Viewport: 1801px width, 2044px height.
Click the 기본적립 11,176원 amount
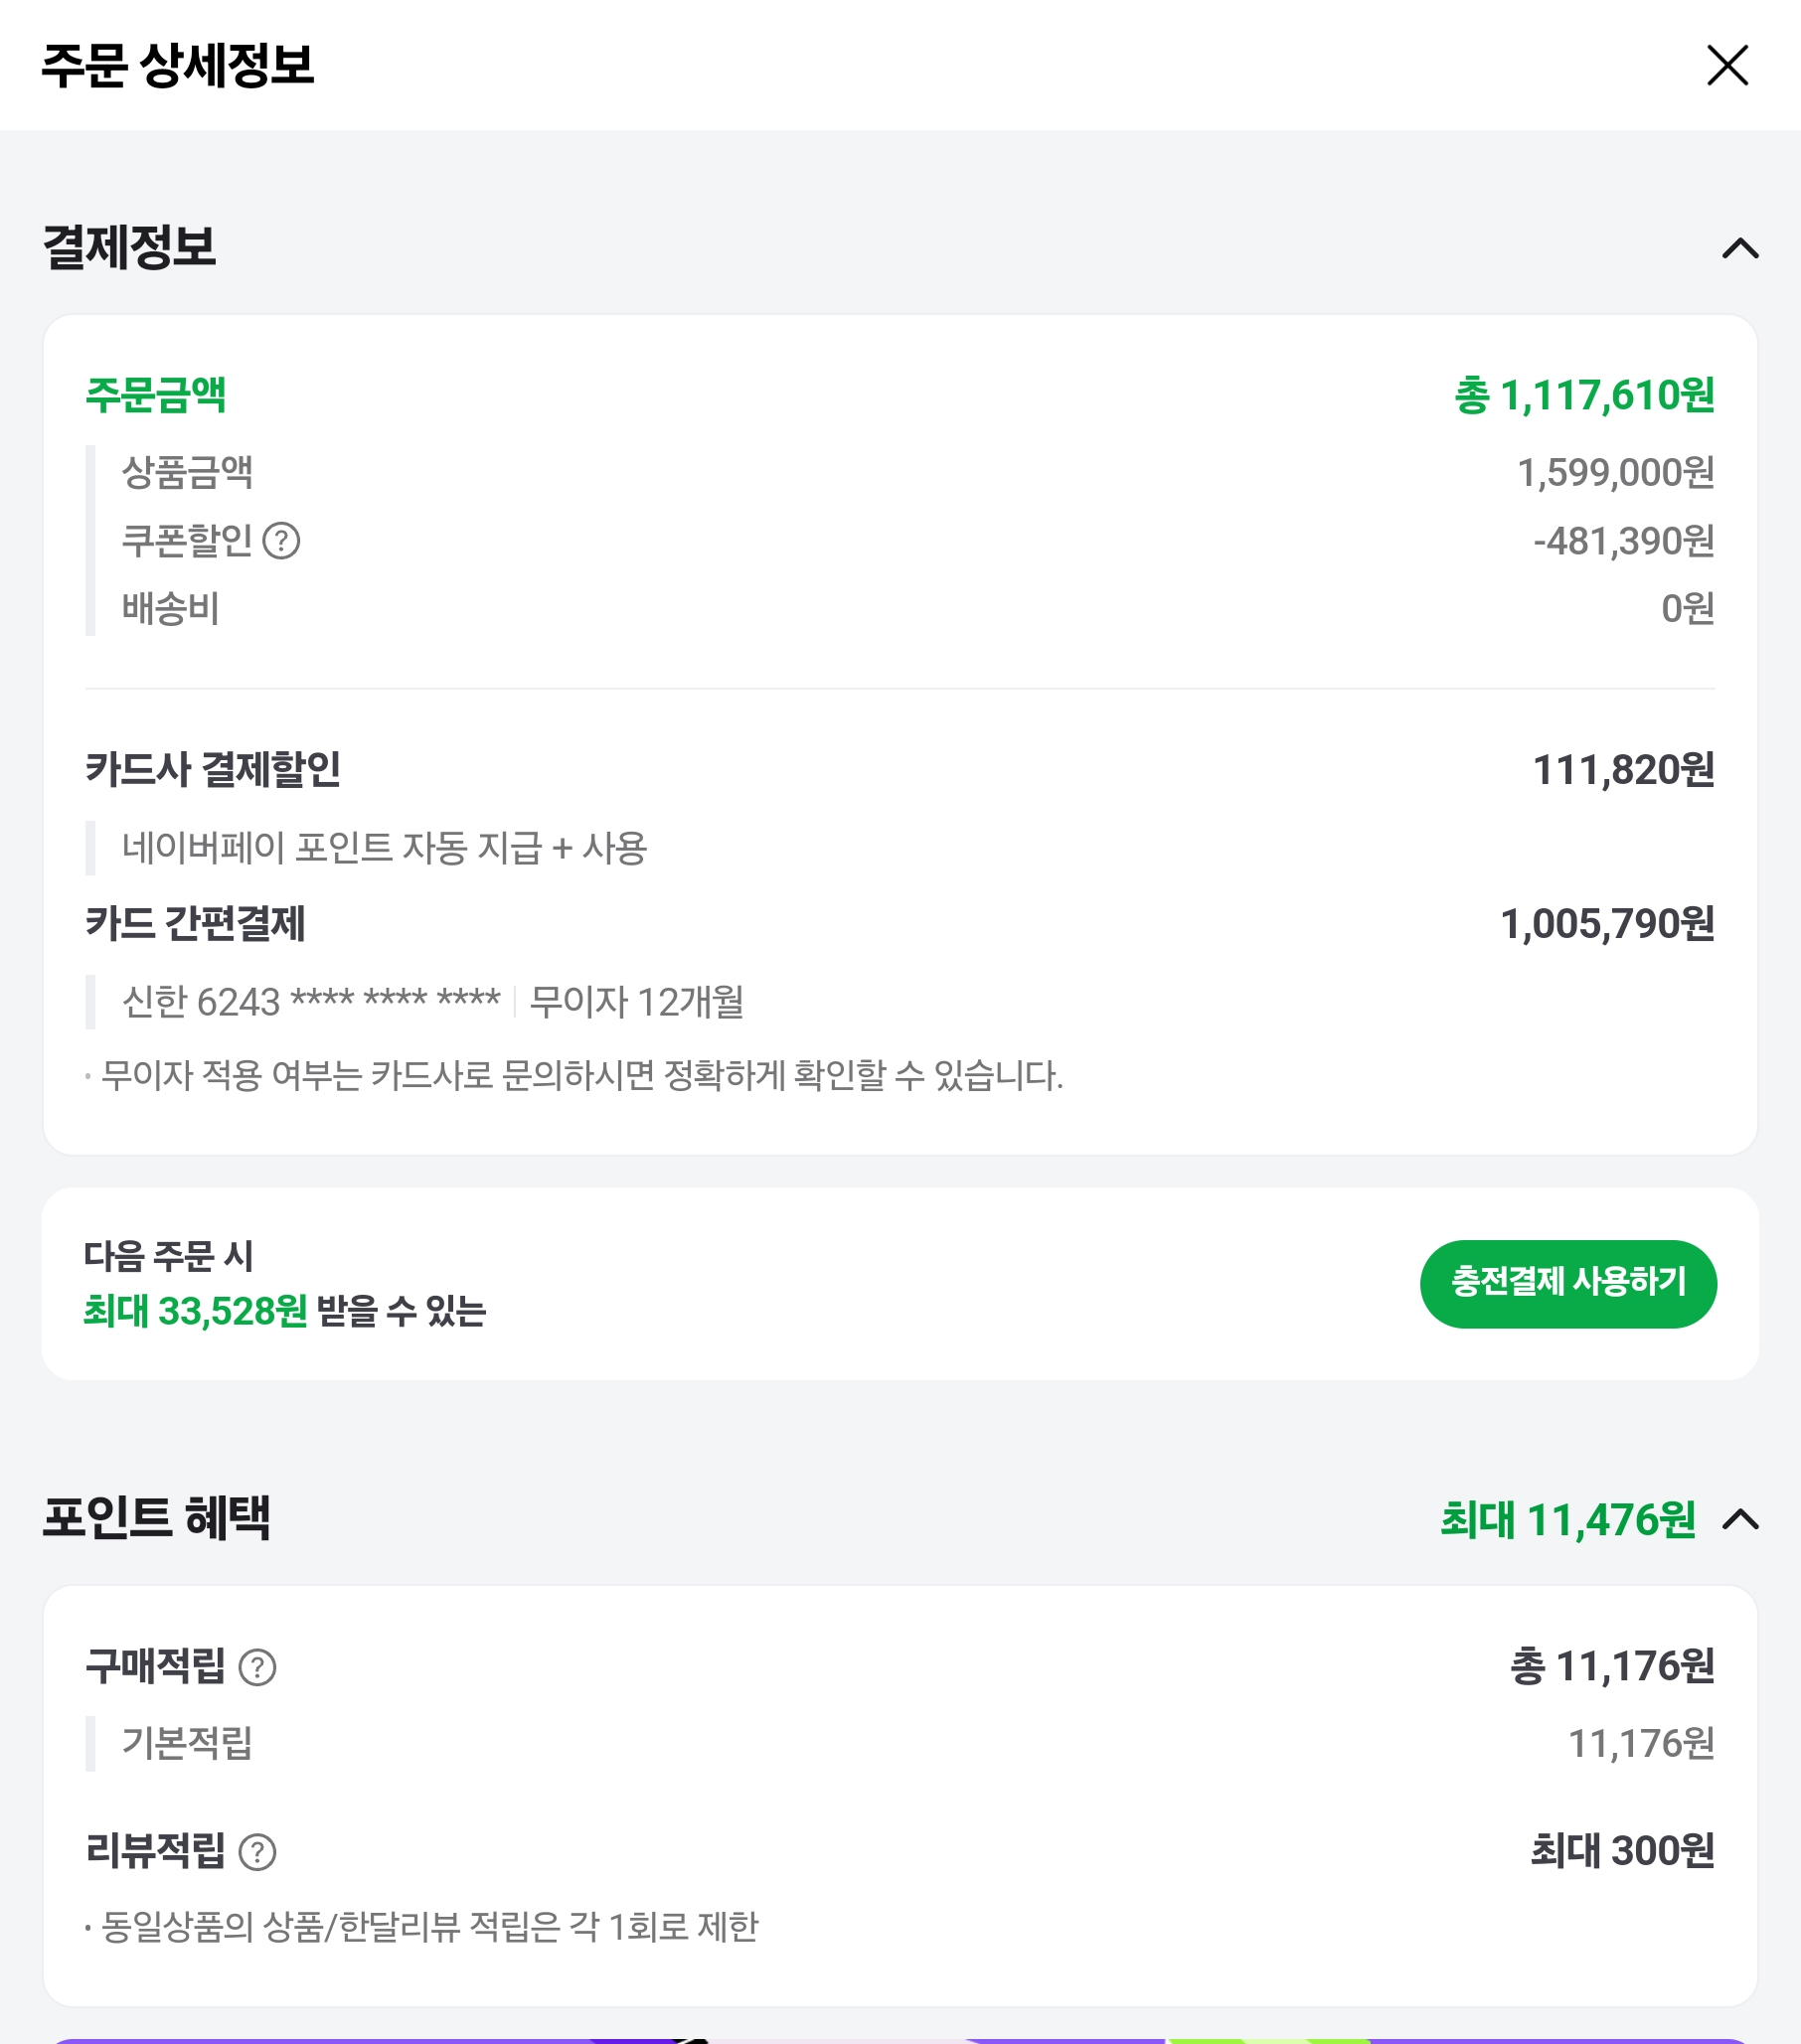[1640, 1743]
